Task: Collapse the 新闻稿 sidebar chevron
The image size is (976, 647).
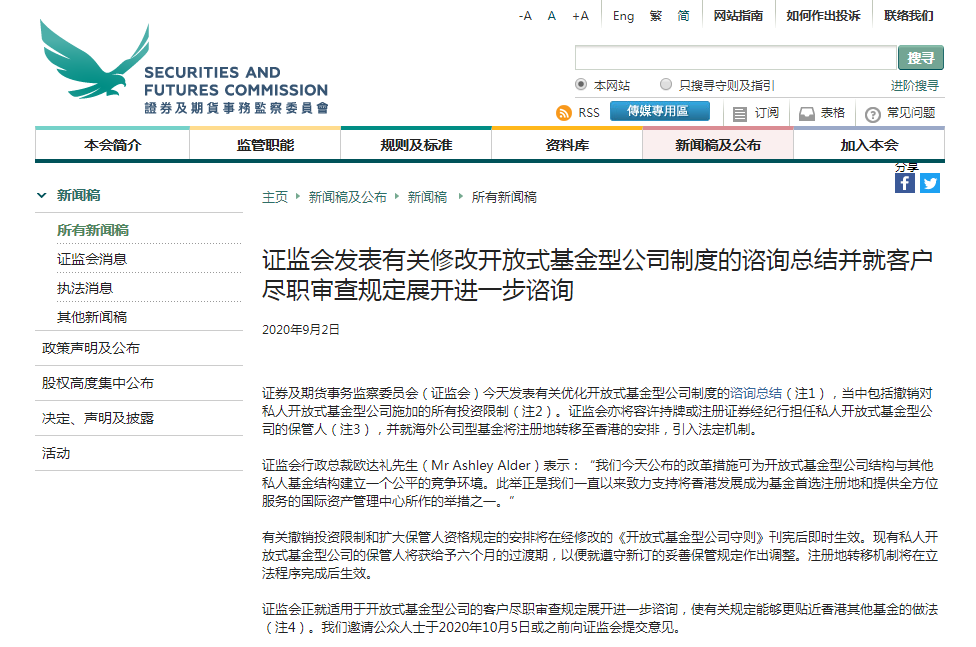Action: click(42, 195)
